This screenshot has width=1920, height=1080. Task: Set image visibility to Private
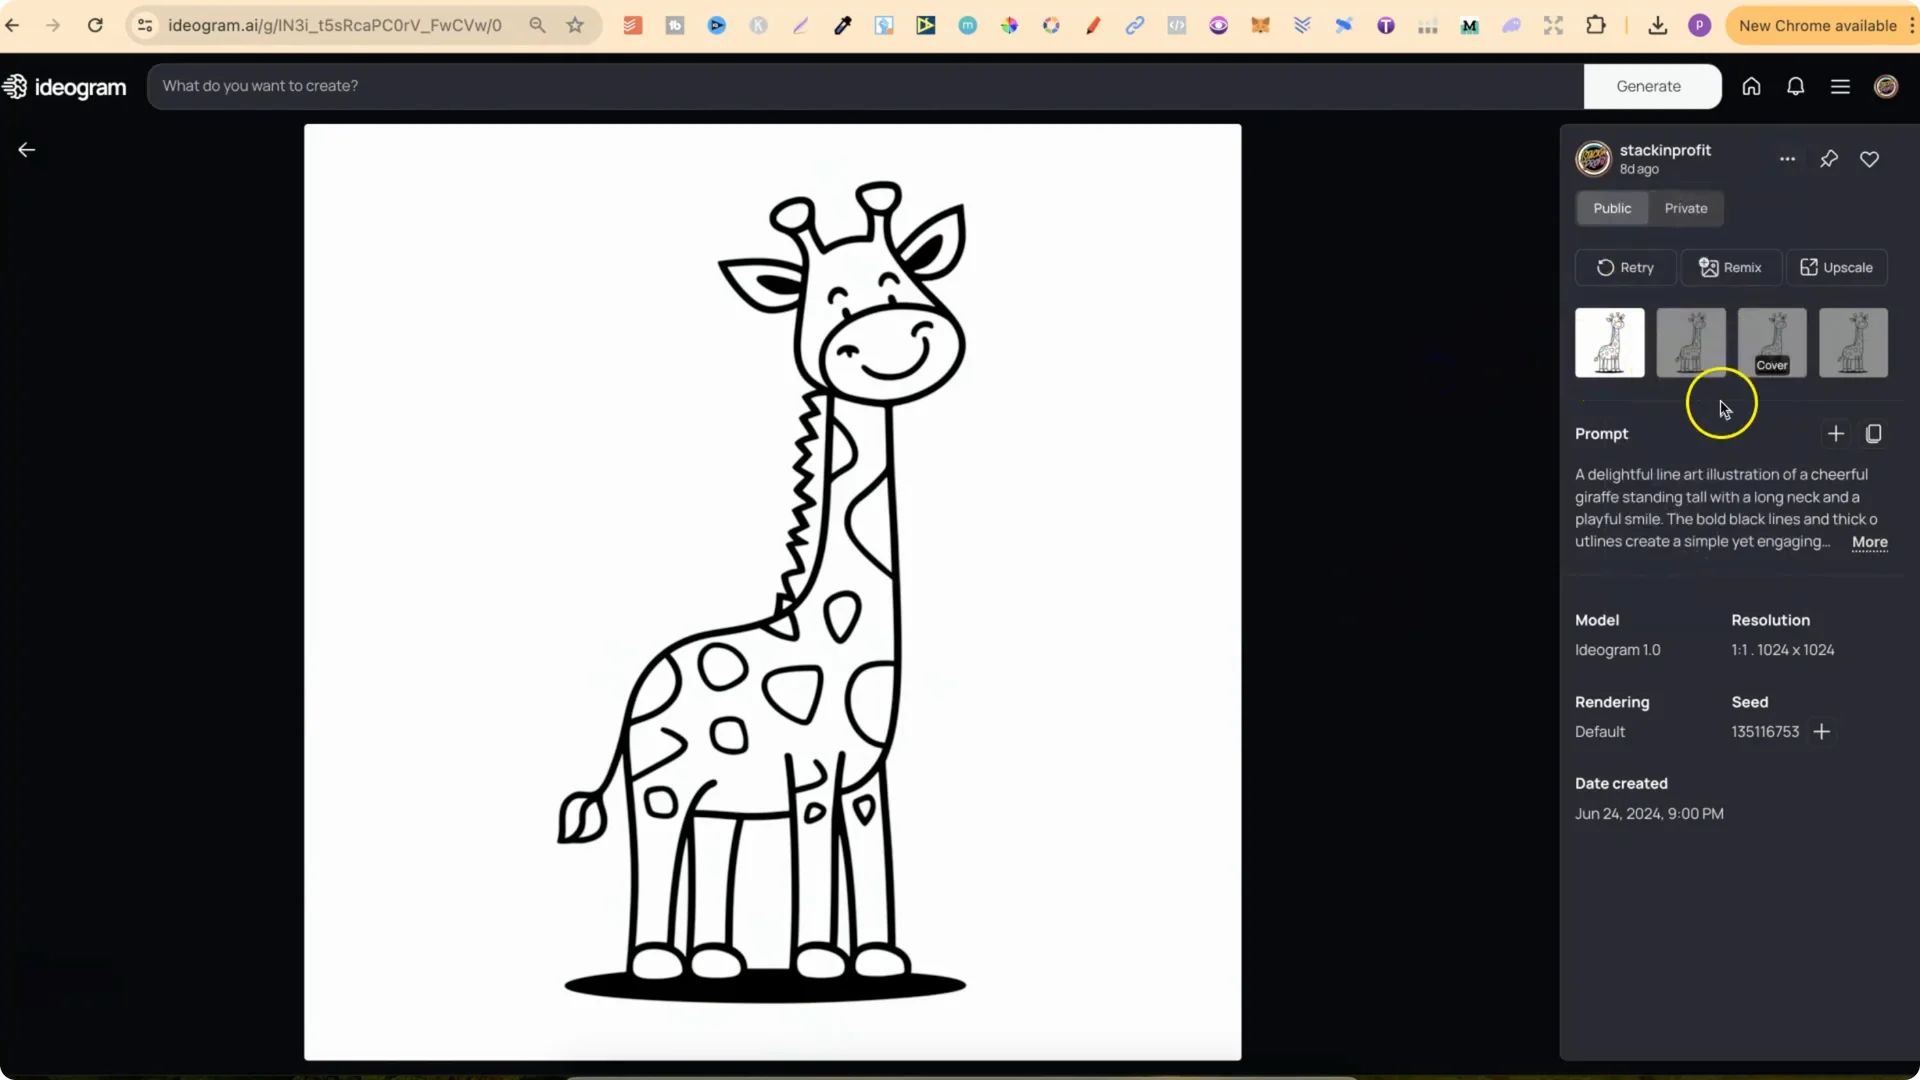(x=1686, y=208)
